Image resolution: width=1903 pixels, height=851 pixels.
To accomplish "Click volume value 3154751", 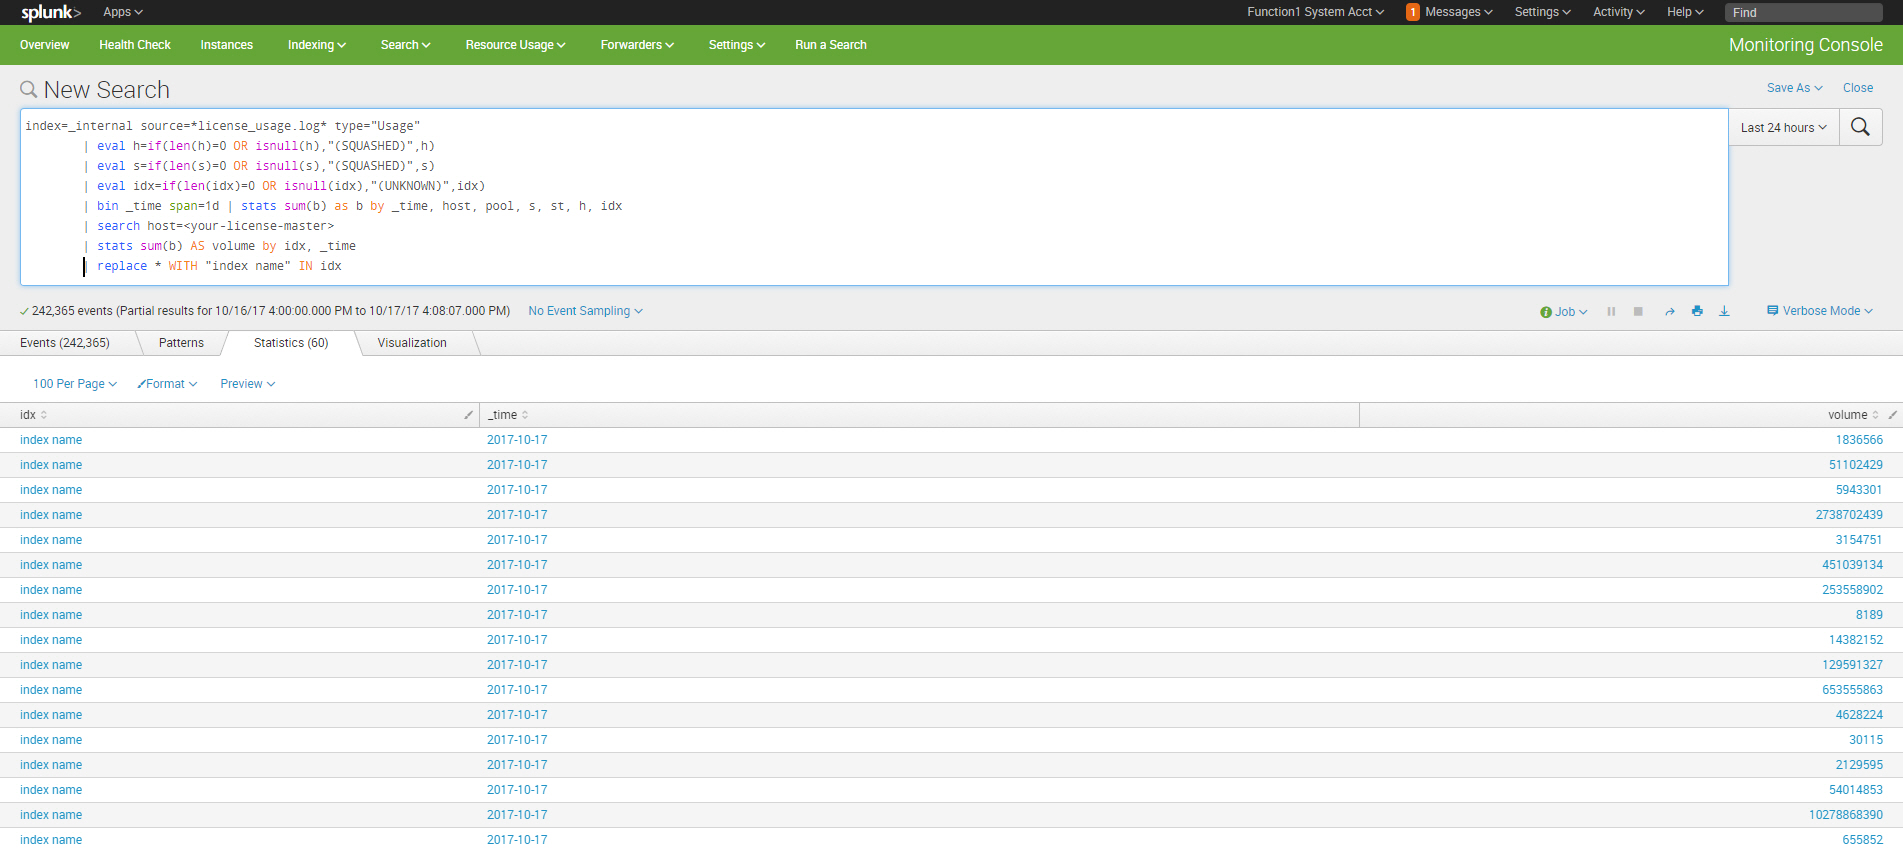I will click(1859, 540).
